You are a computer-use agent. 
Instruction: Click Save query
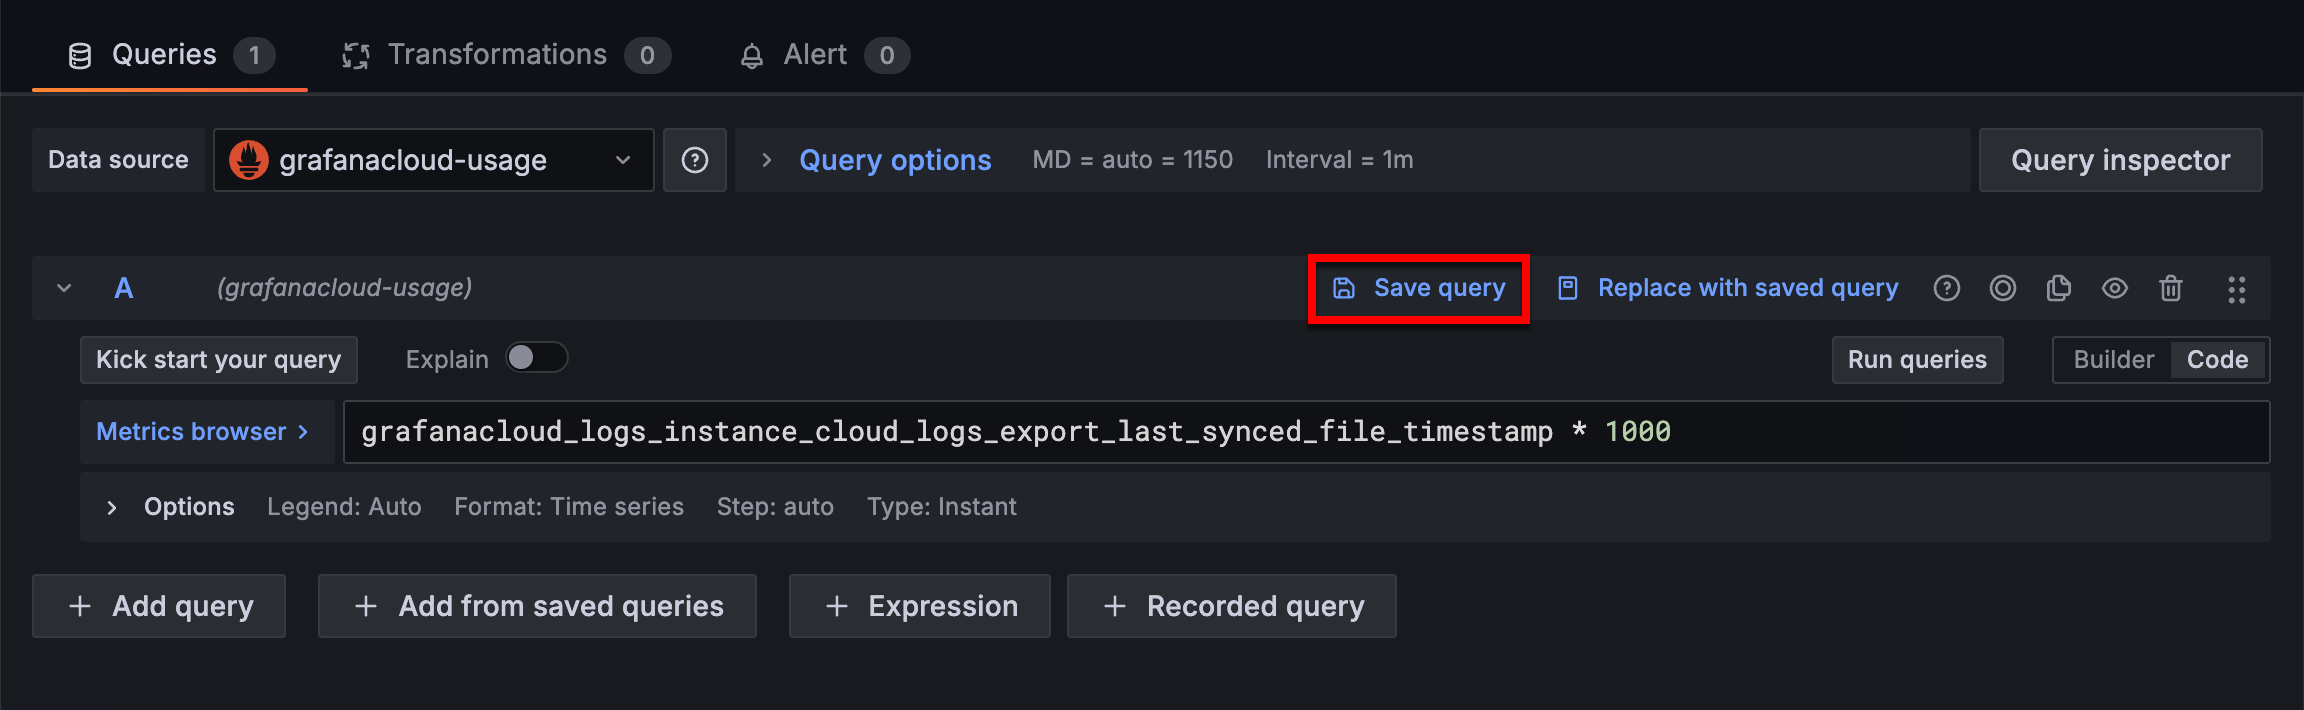1419,289
